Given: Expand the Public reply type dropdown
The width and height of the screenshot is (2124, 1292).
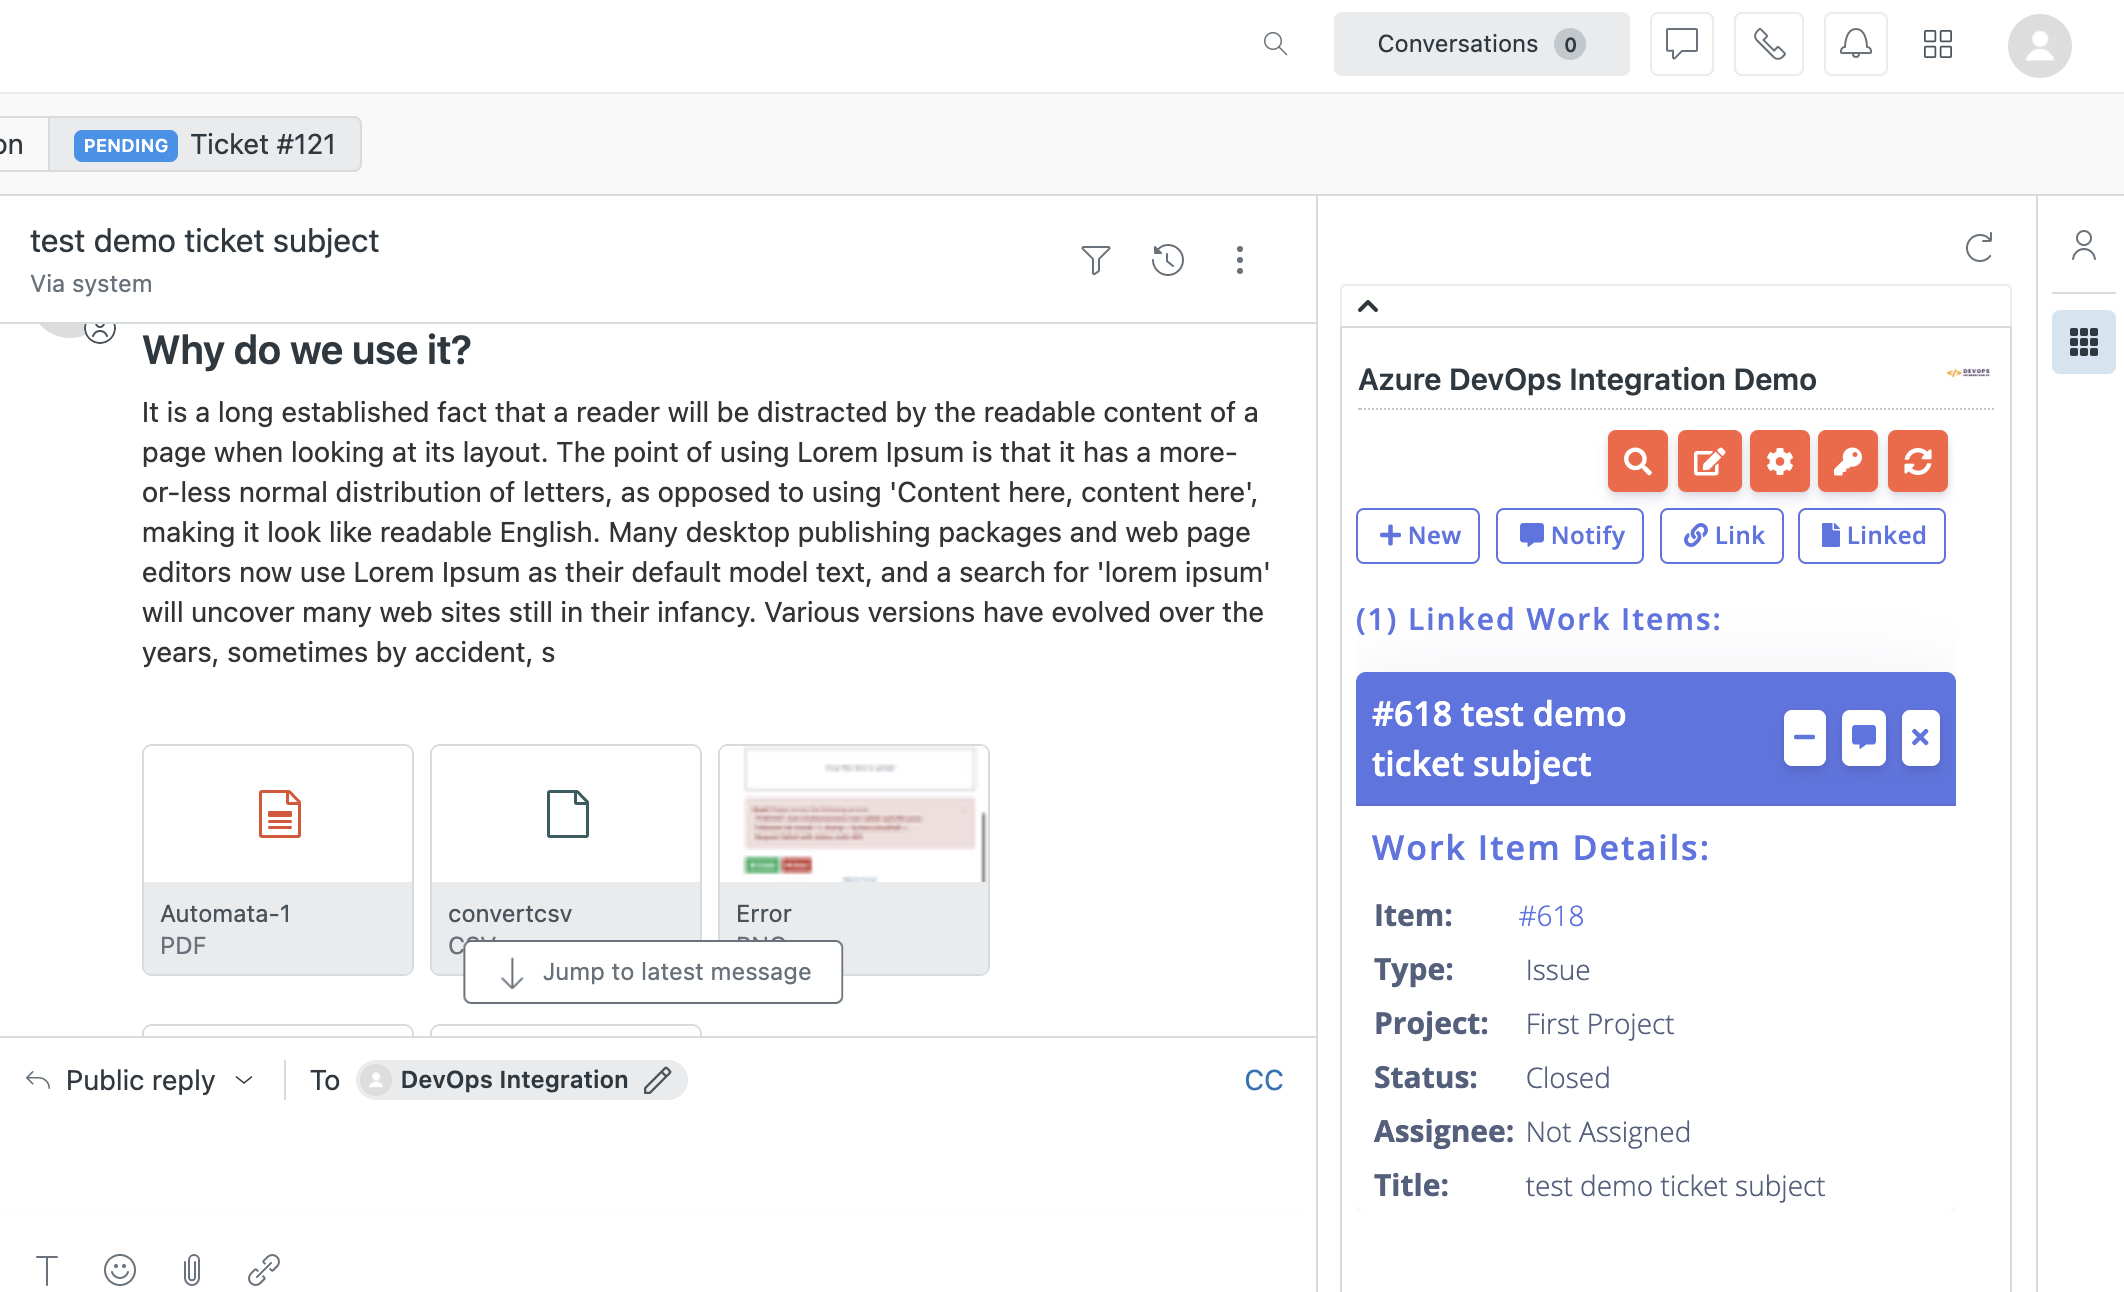Looking at the screenshot, I should pos(243,1080).
